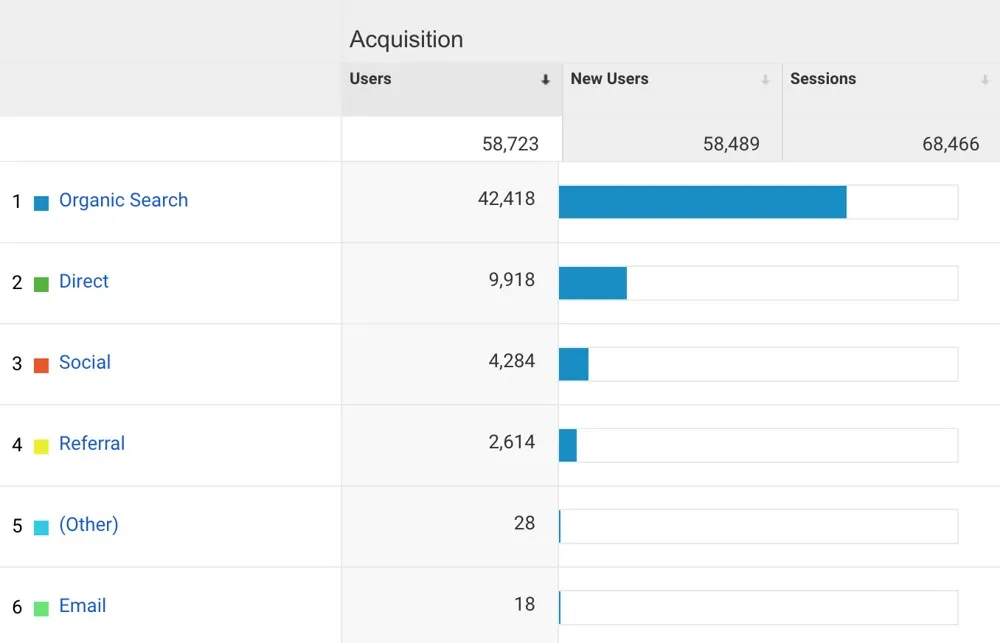This screenshot has width=1000, height=643.
Task: Click the sort arrow on the Sessions column
Action: click(984, 78)
